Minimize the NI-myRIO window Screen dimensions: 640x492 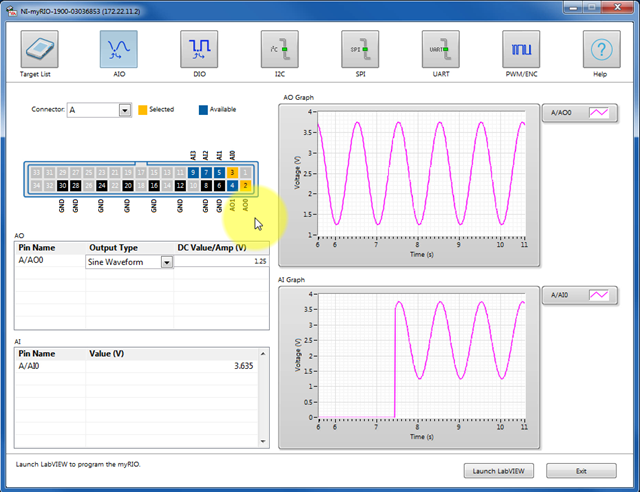pyautogui.click(x=573, y=7)
